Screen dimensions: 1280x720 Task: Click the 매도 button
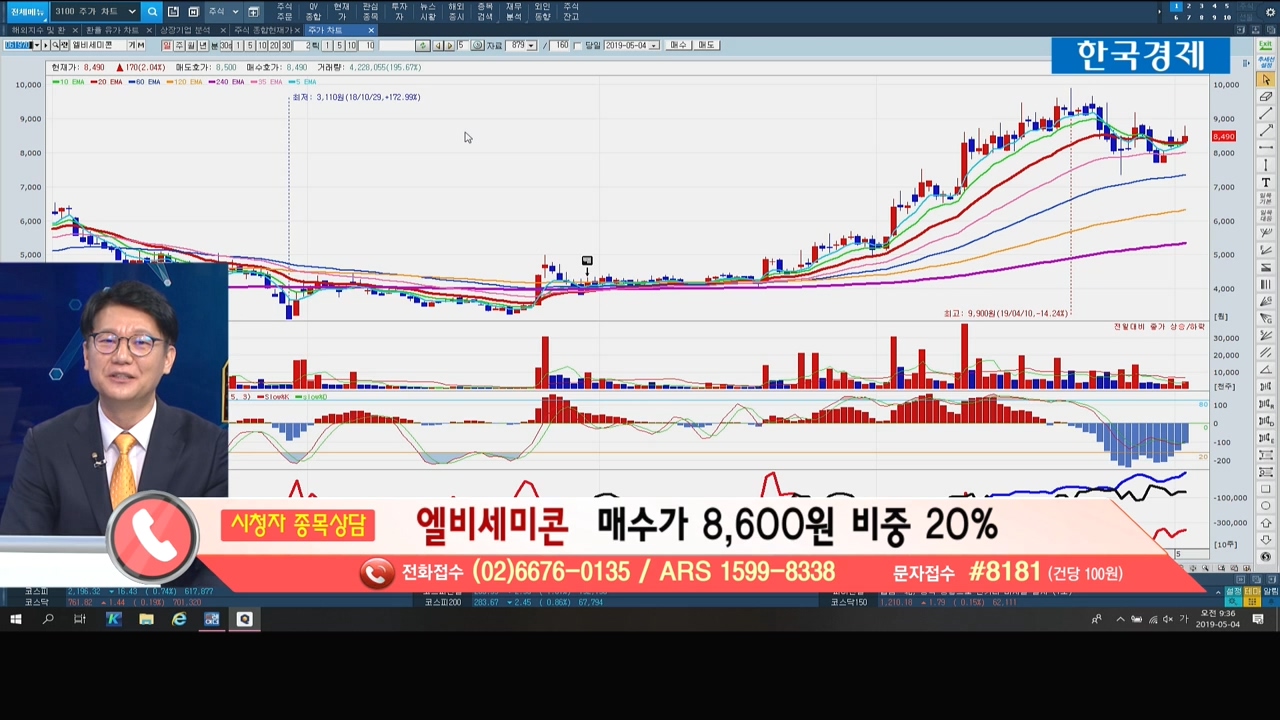click(x=707, y=46)
